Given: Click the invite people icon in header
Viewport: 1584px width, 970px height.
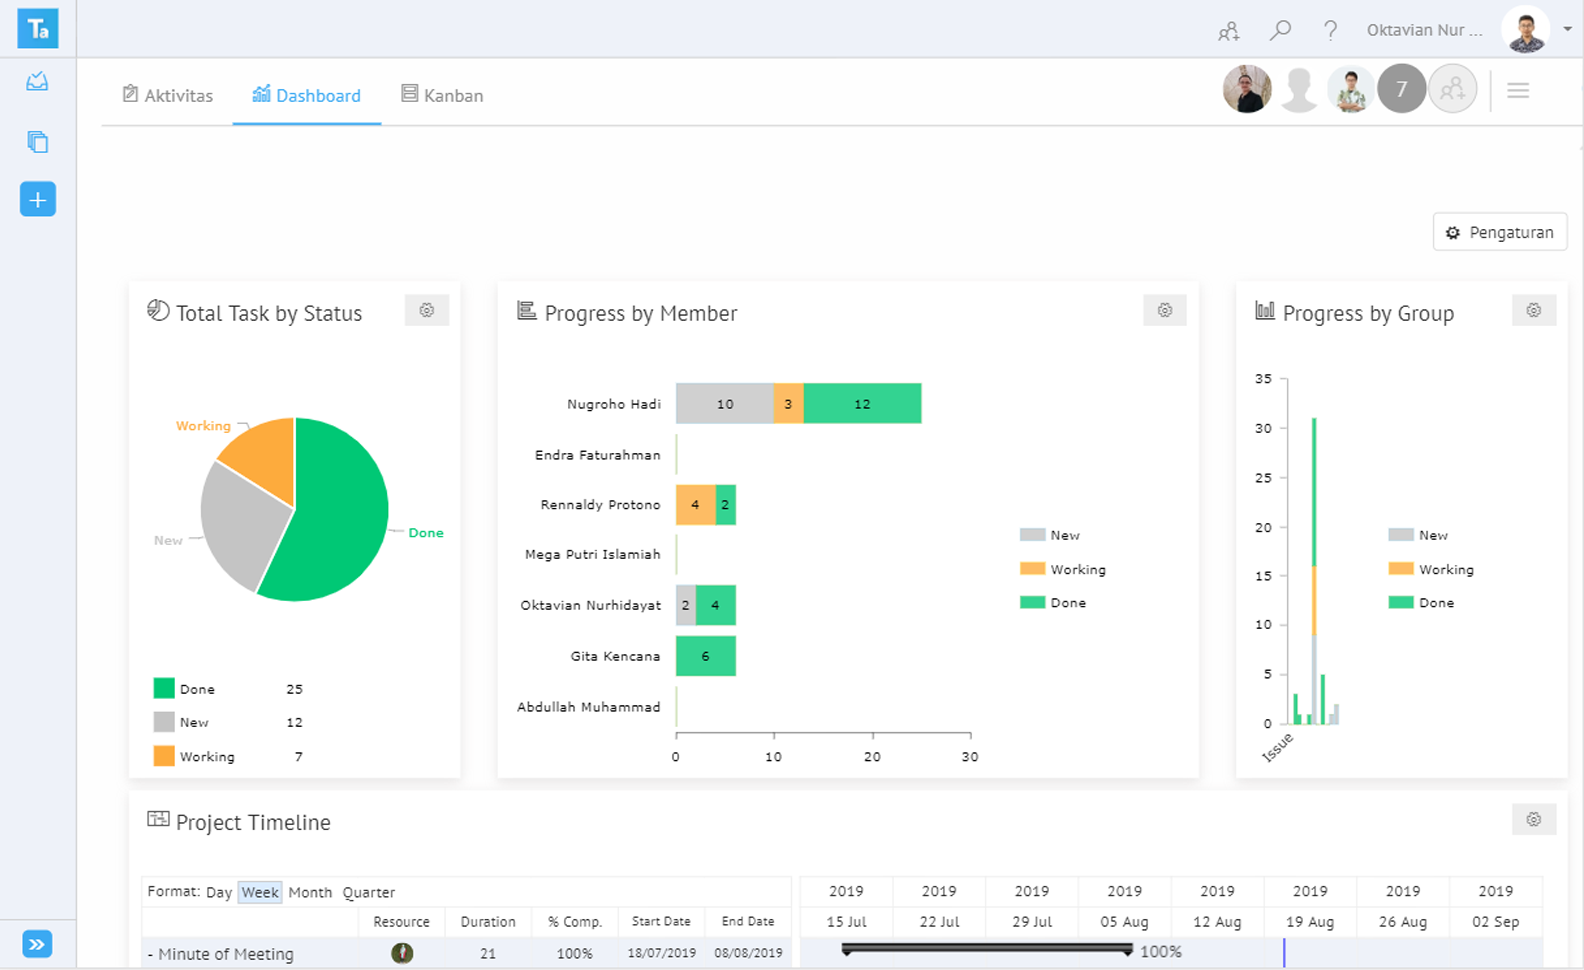Looking at the screenshot, I should [x=1229, y=32].
